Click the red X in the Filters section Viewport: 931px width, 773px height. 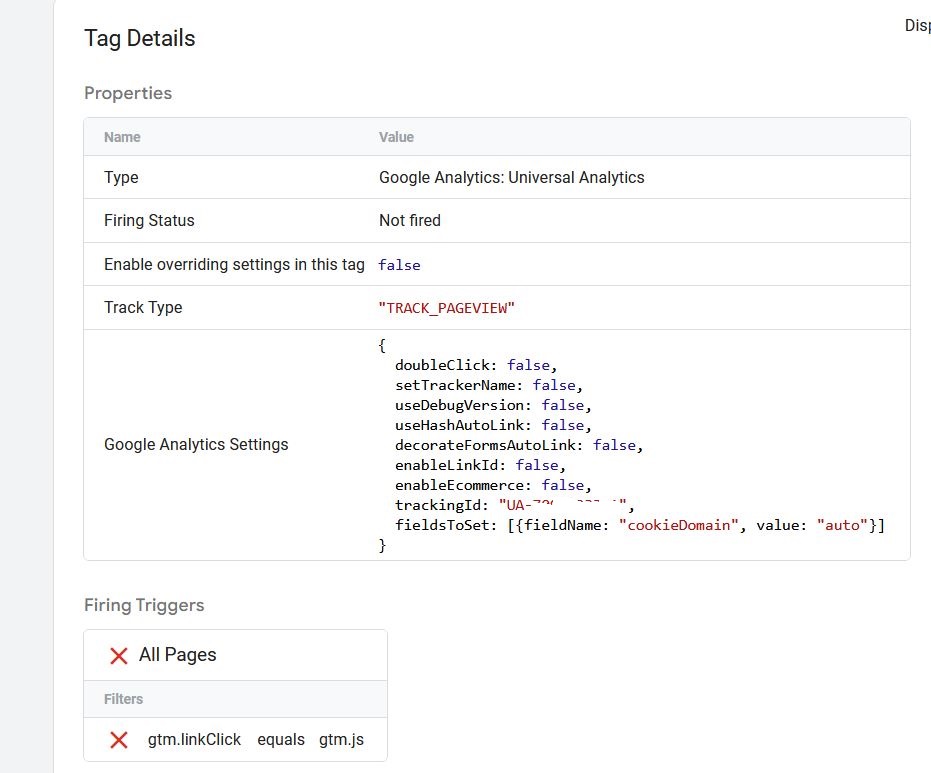117,740
